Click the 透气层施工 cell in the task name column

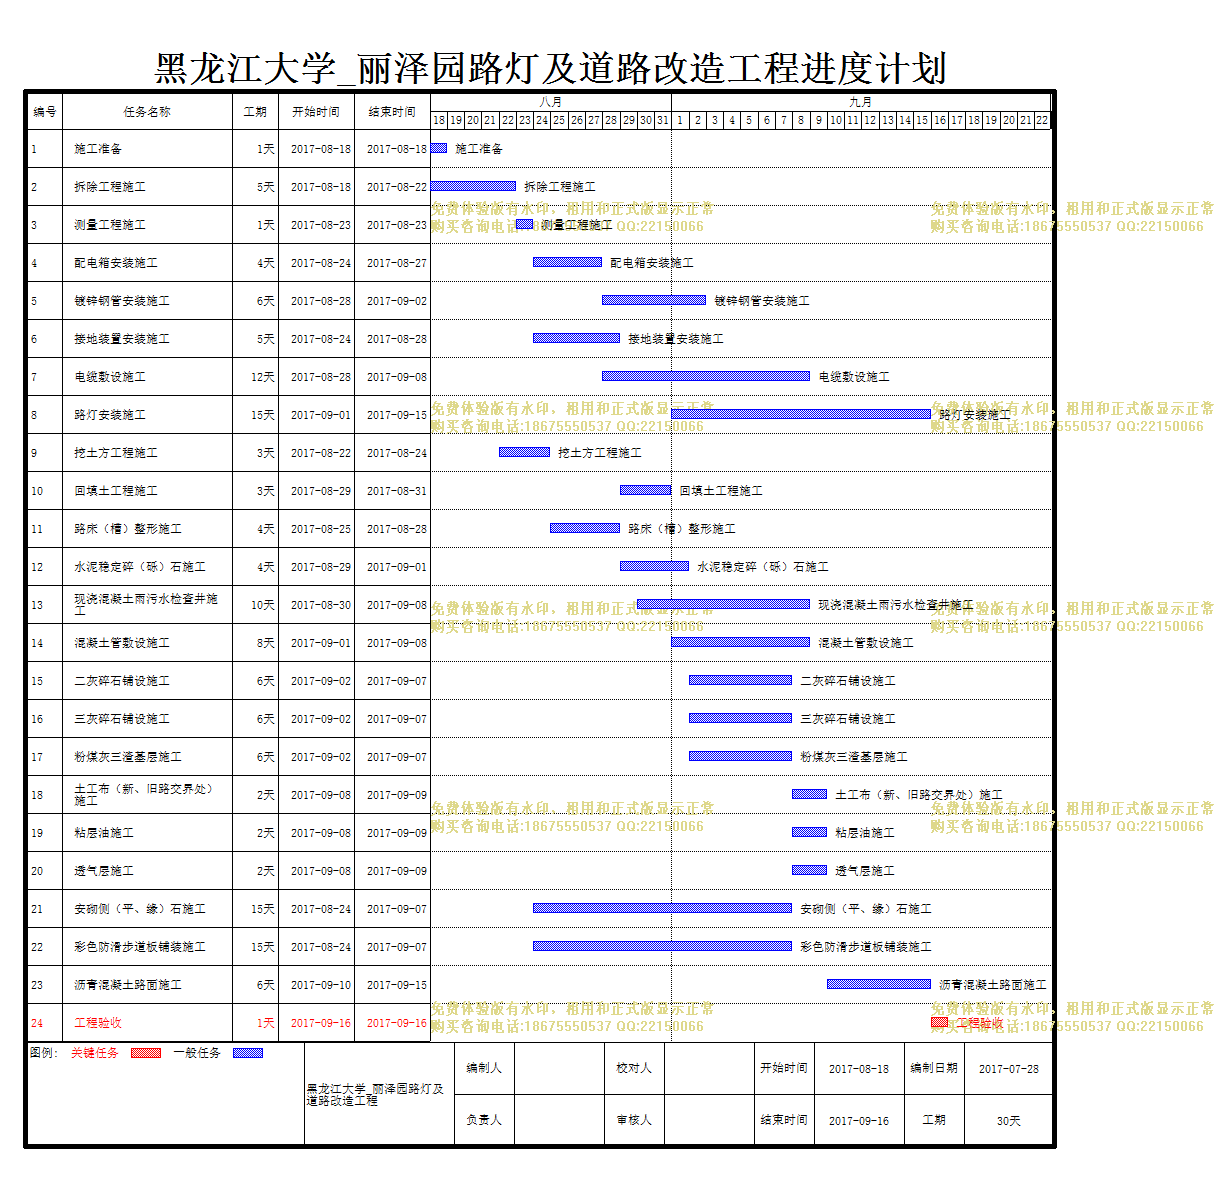point(147,871)
